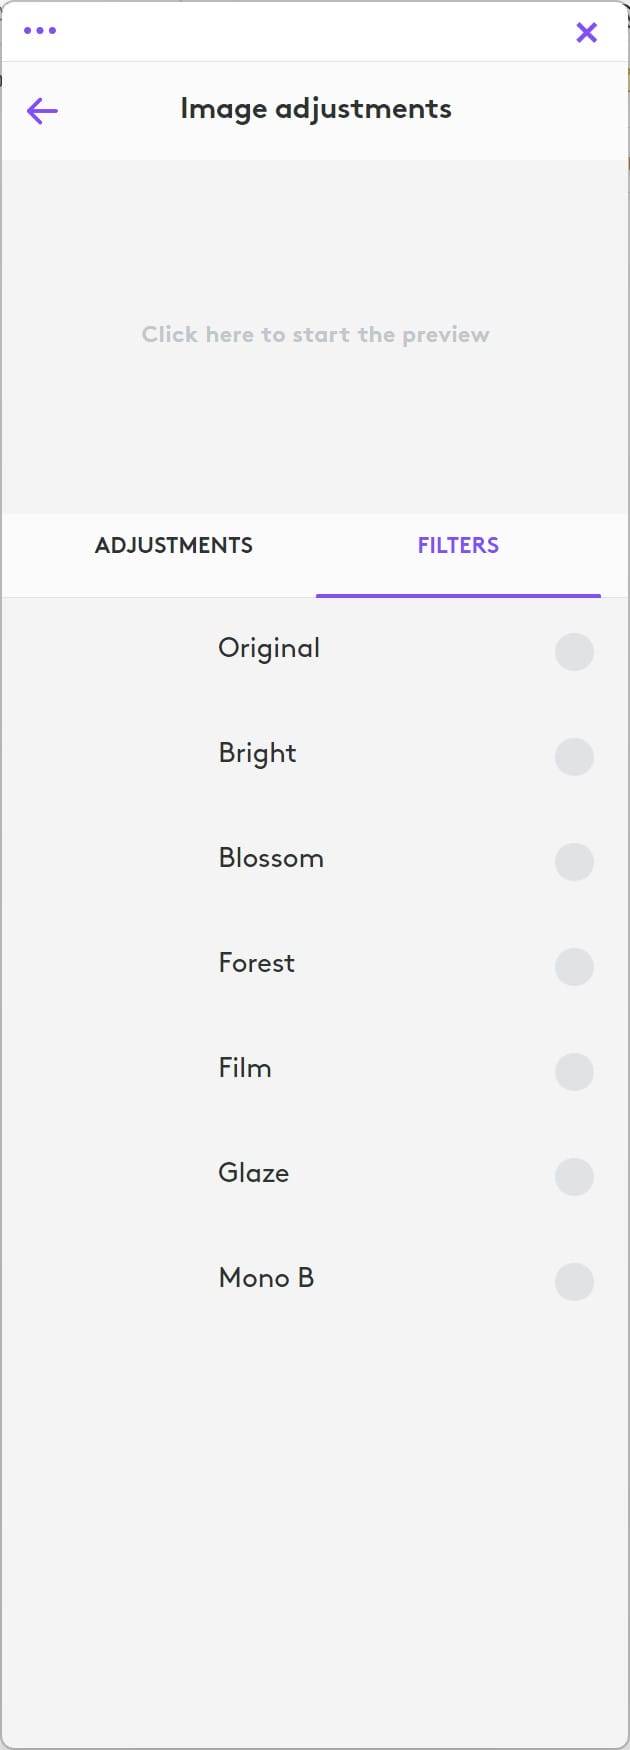Select the Film filter radio button

[574, 1072]
